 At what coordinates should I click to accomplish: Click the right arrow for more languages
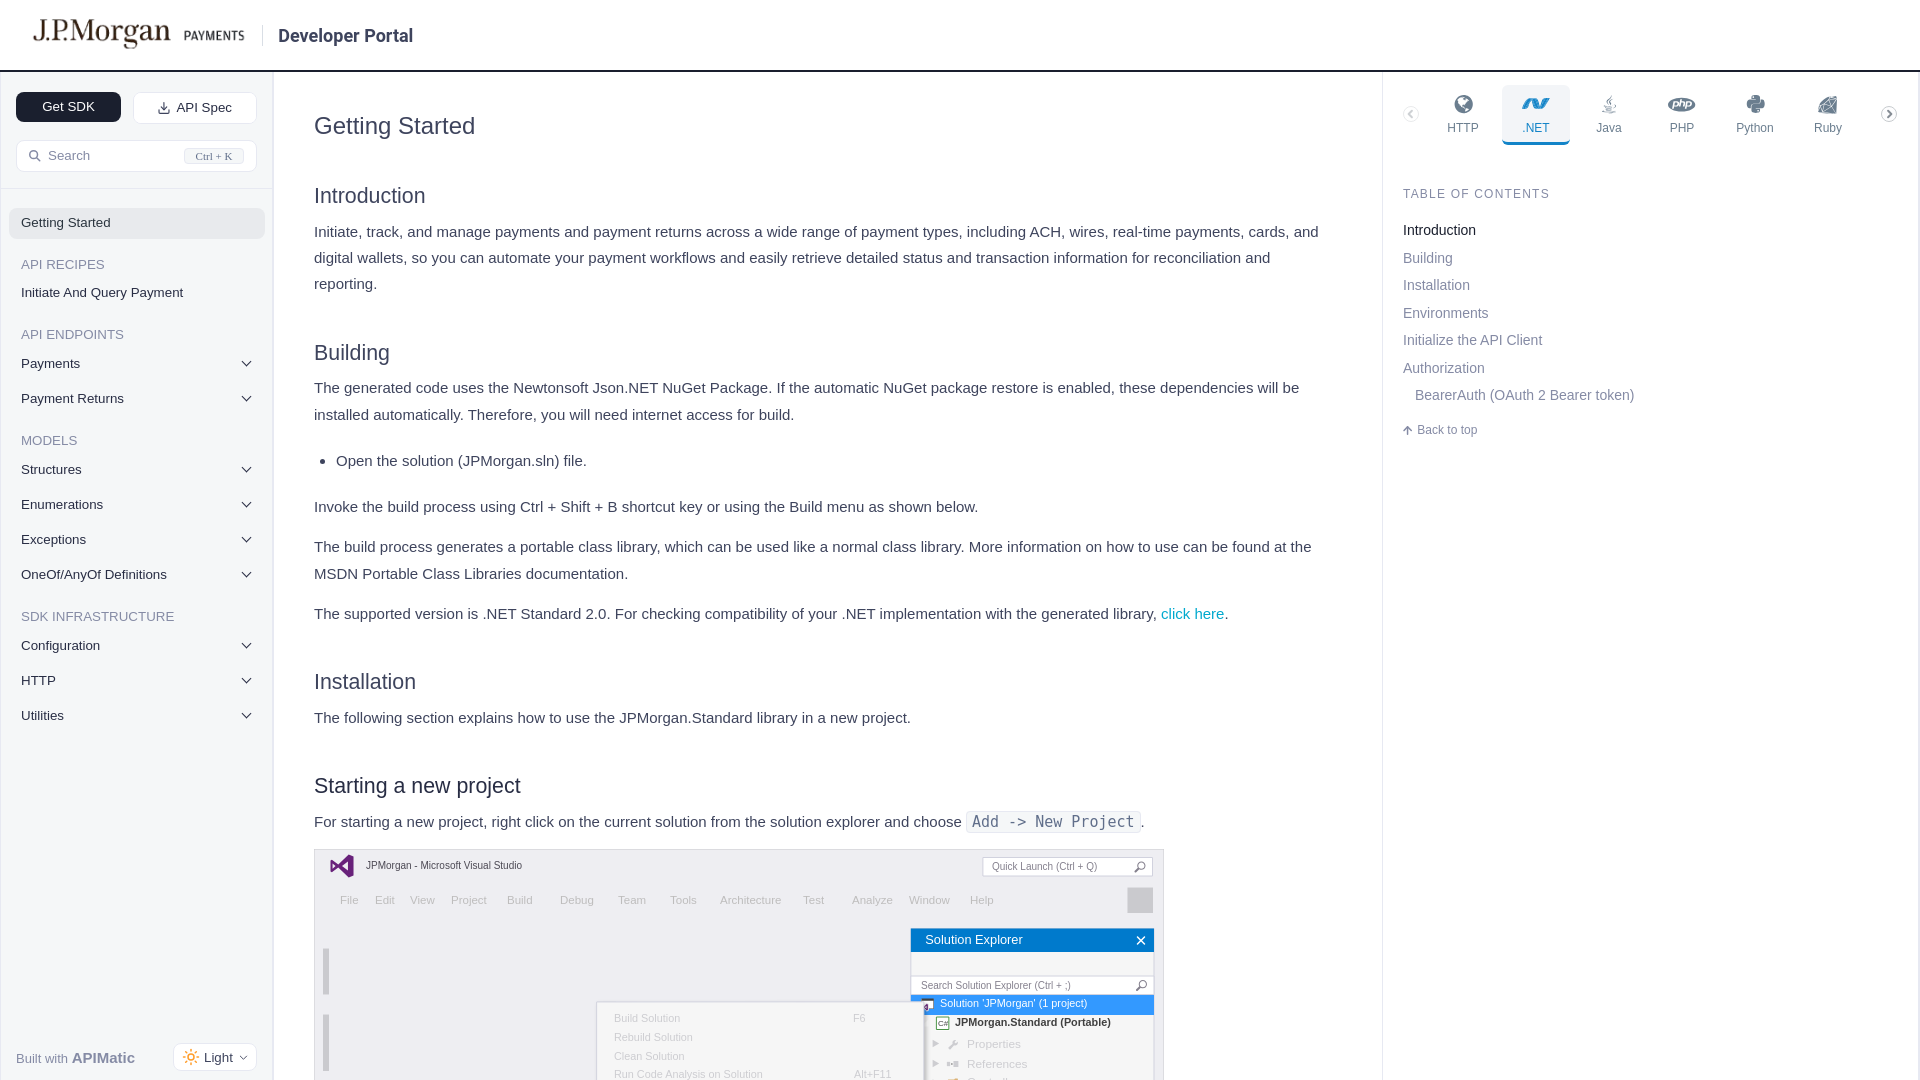(x=1888, y=114)
